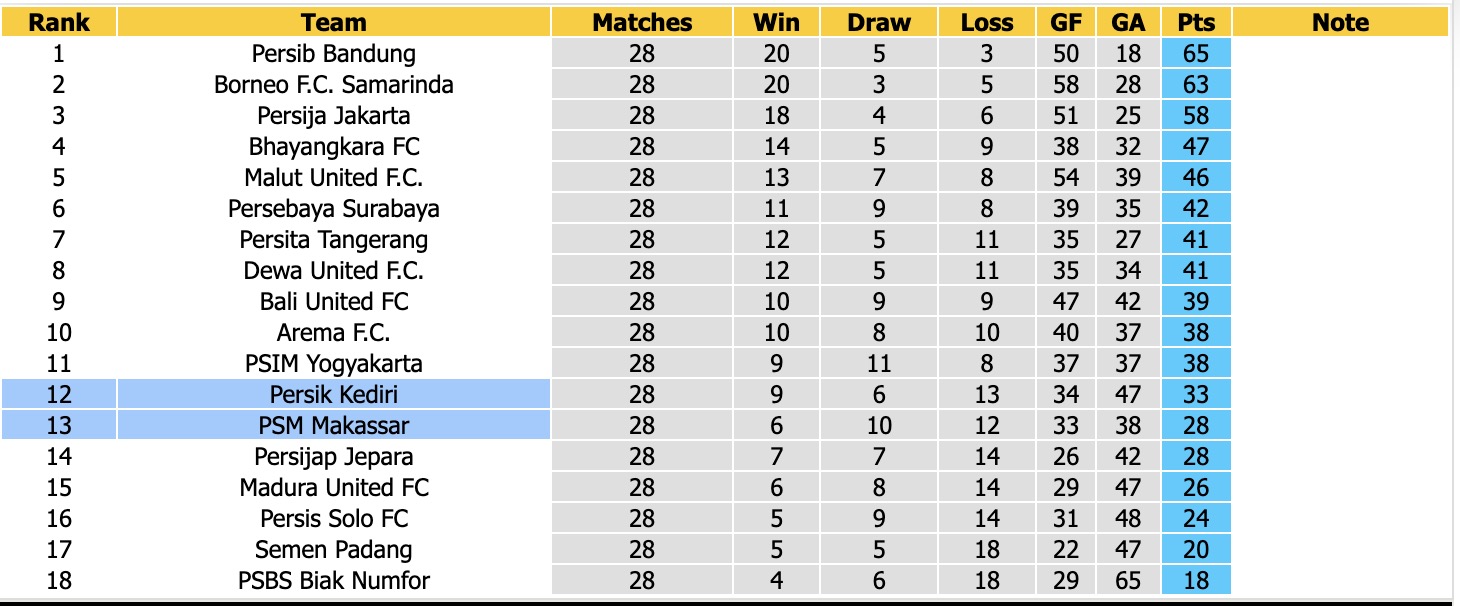
Task: Open the highlighted PSM Makassar row
Action: click(x=333, y=425)
